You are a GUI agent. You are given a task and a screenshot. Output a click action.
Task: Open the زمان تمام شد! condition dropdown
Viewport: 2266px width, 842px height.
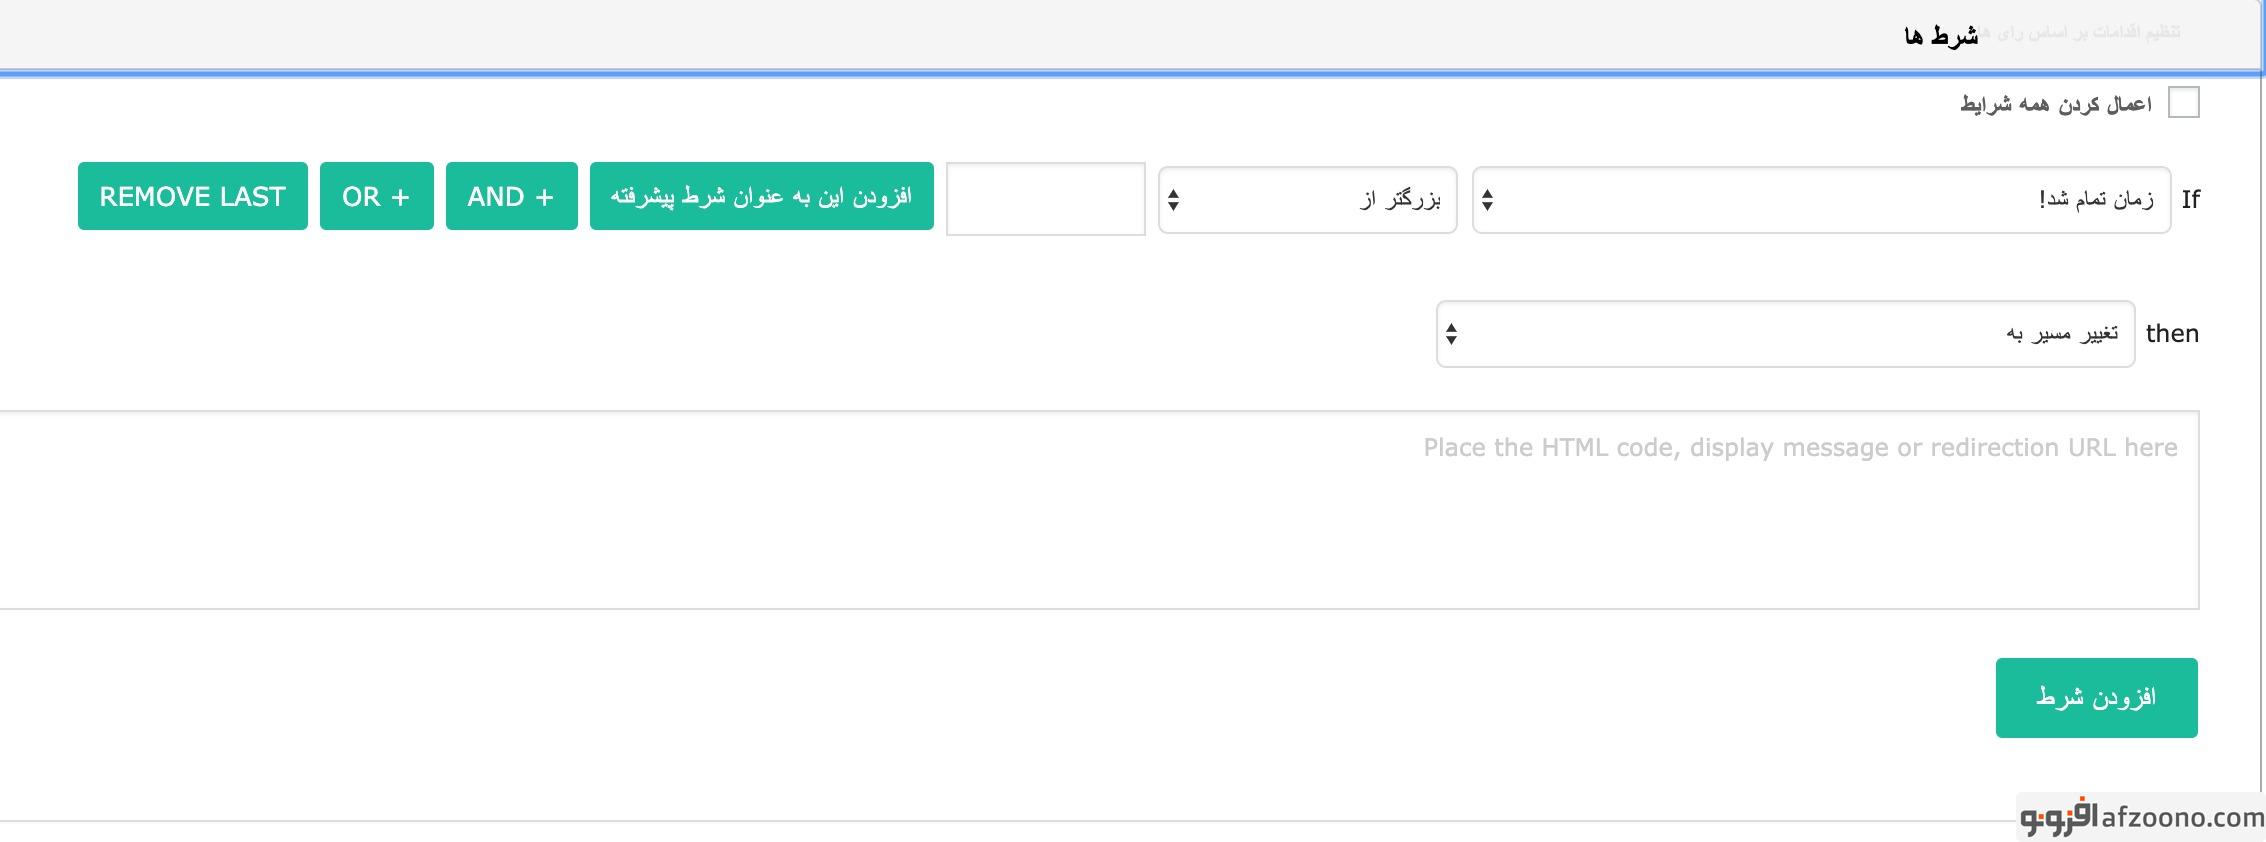[1820, 200]
